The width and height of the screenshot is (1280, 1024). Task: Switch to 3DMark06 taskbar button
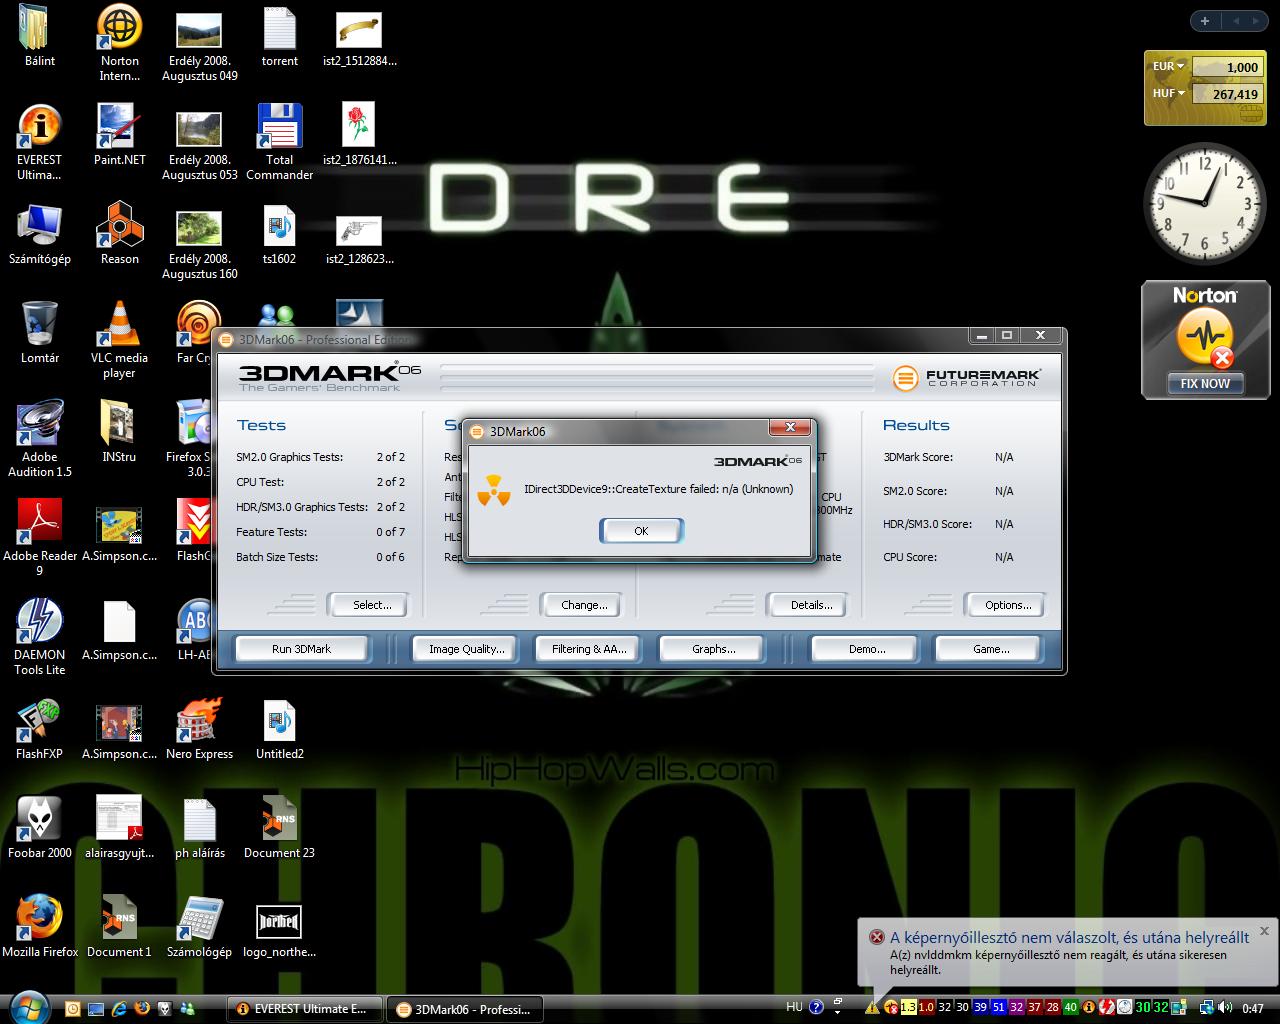click(464, 1009)
